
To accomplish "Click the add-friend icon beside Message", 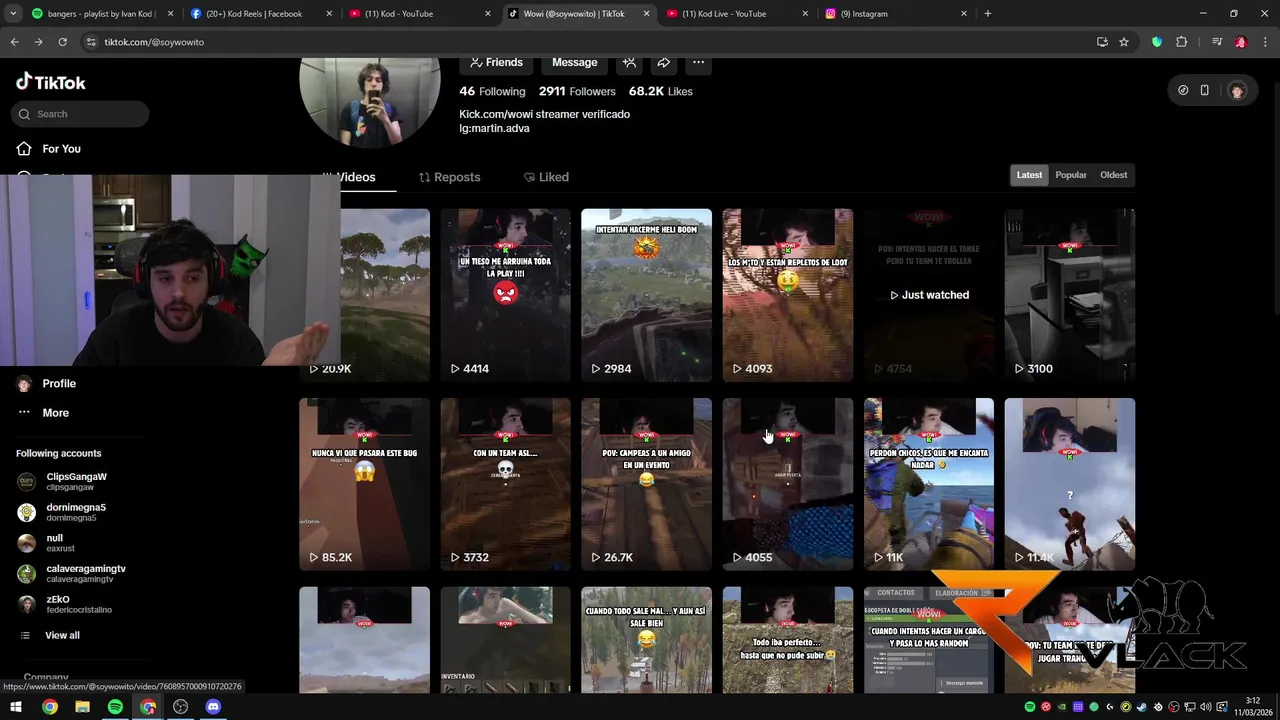I will (x=629, y=62).
